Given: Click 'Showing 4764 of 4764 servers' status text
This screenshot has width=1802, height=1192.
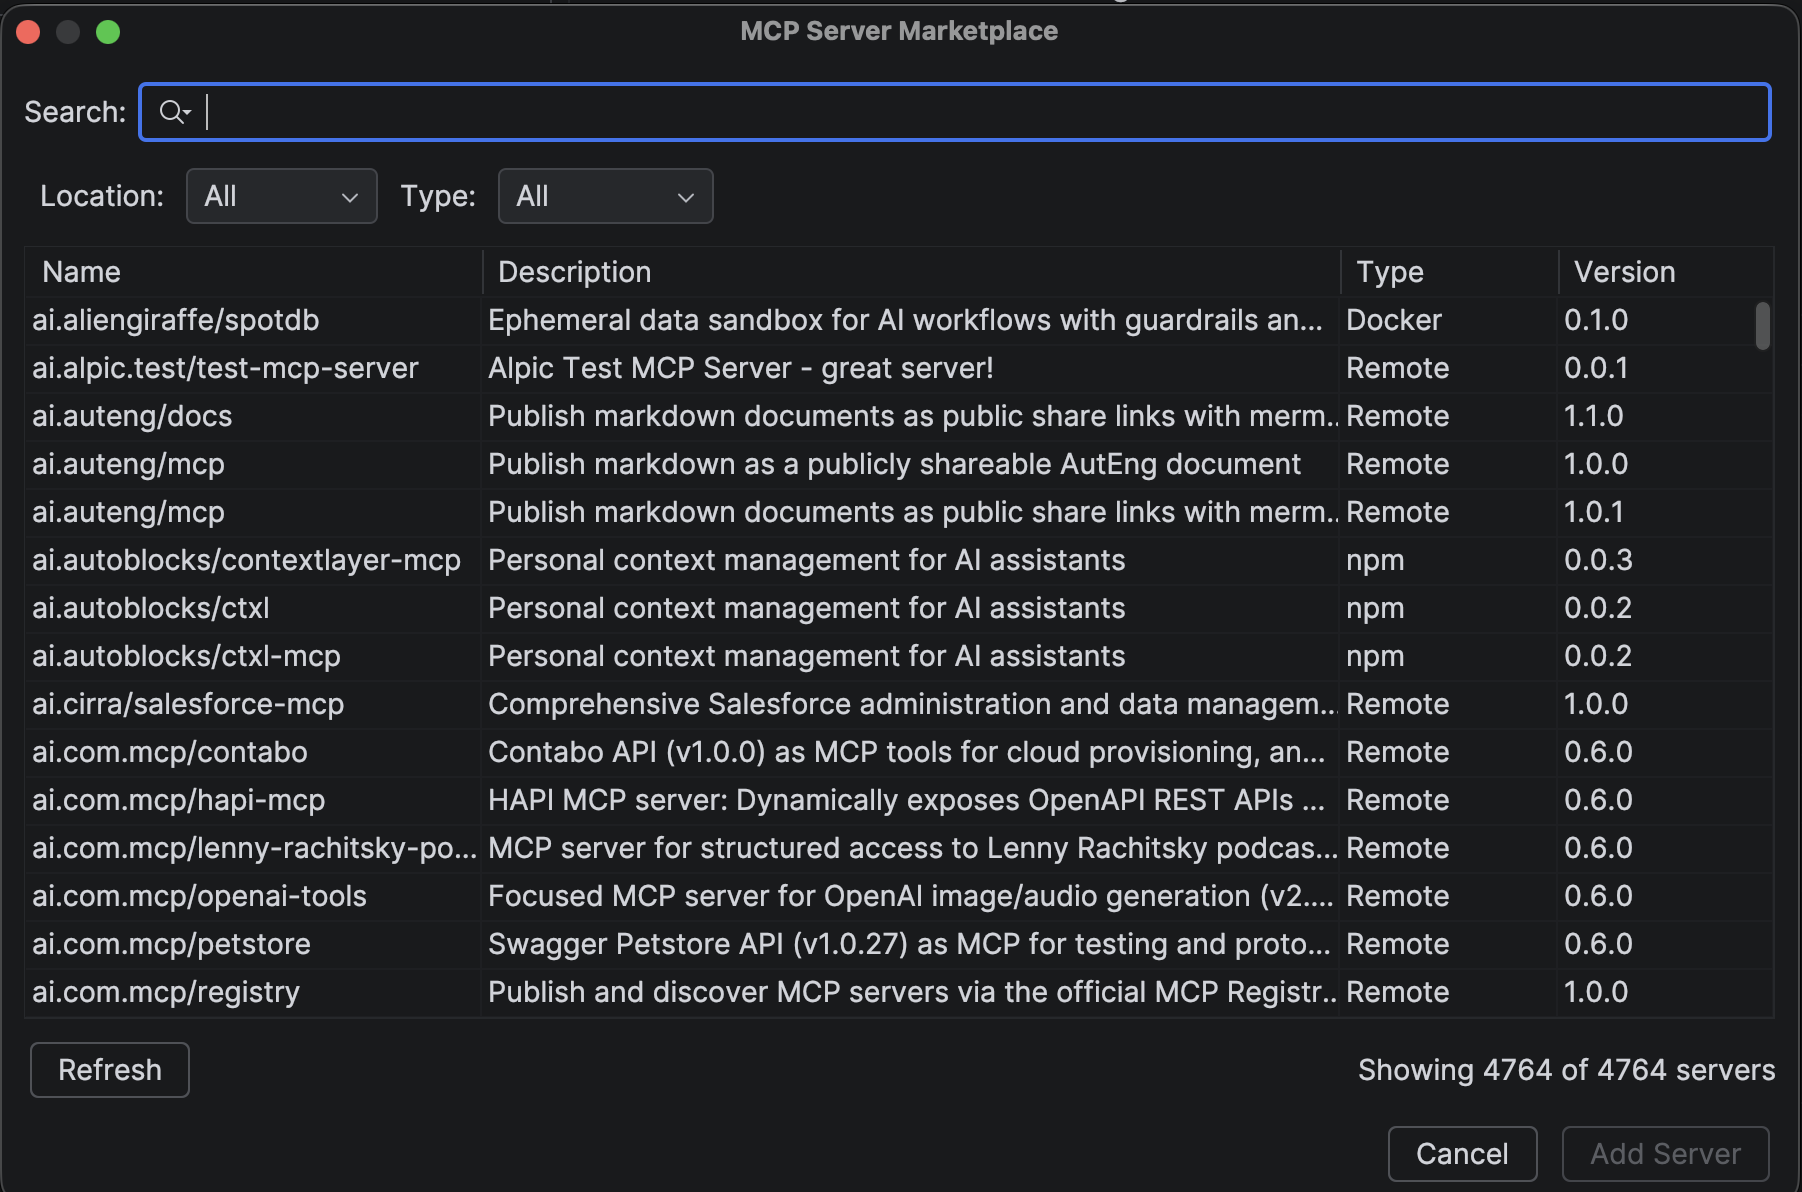Looking at the screenshot, I should pyautogui.click(x=1566, y=1070).
